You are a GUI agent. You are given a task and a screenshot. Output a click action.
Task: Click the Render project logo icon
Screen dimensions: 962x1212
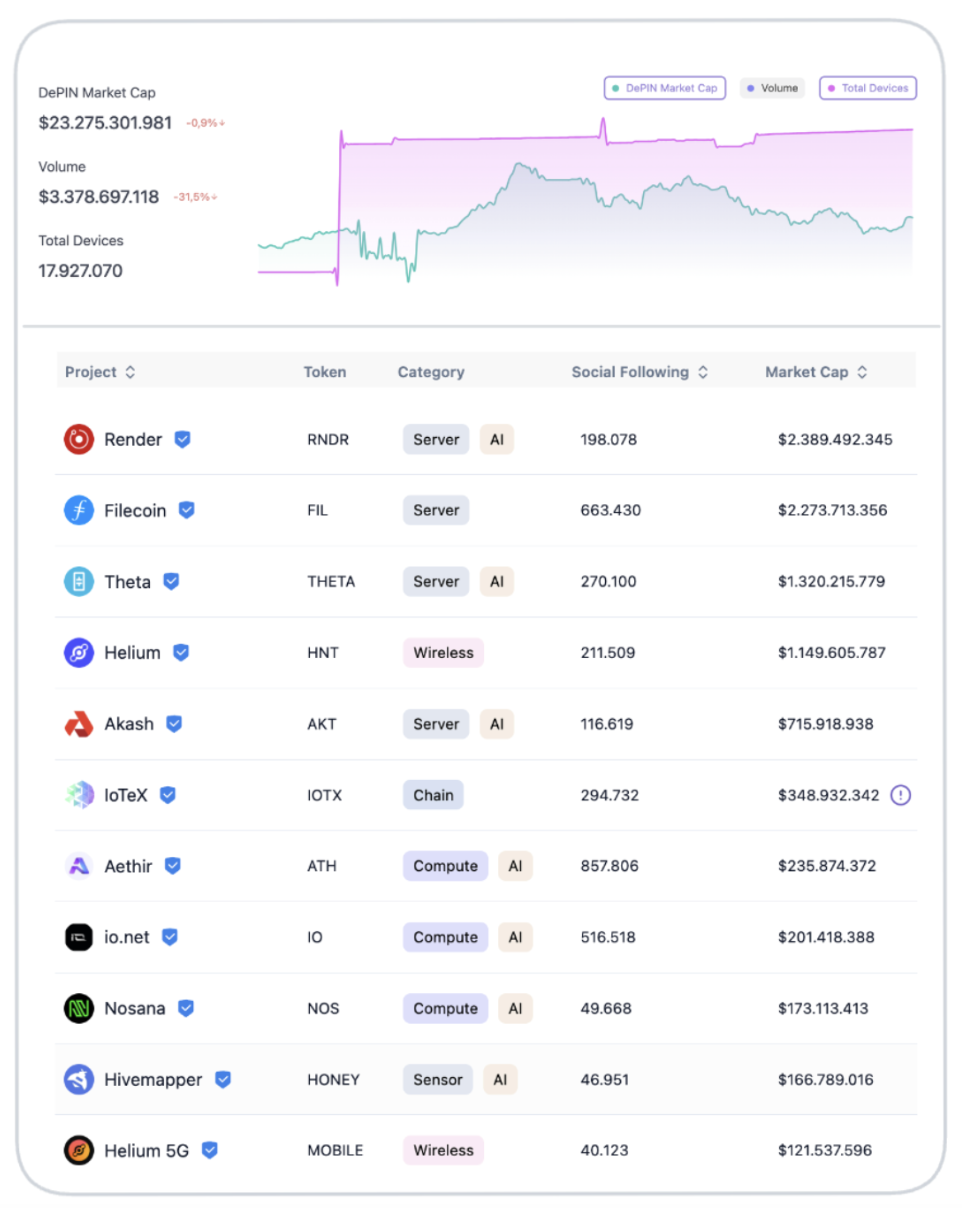tap(79, 439)
